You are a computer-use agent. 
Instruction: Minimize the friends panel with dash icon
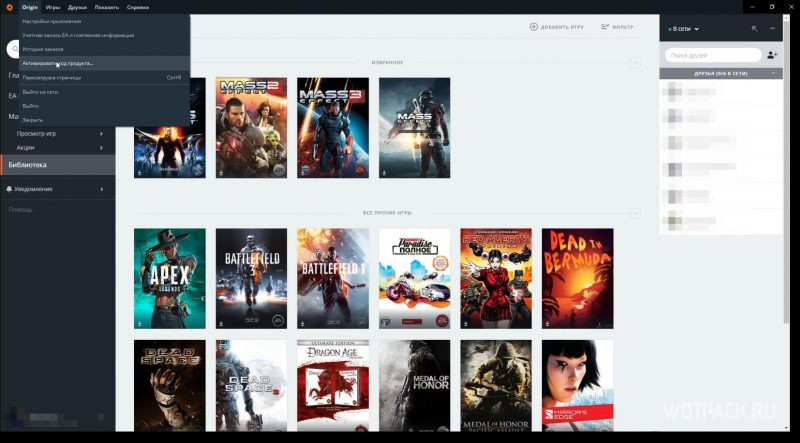[x=772, y=29]
